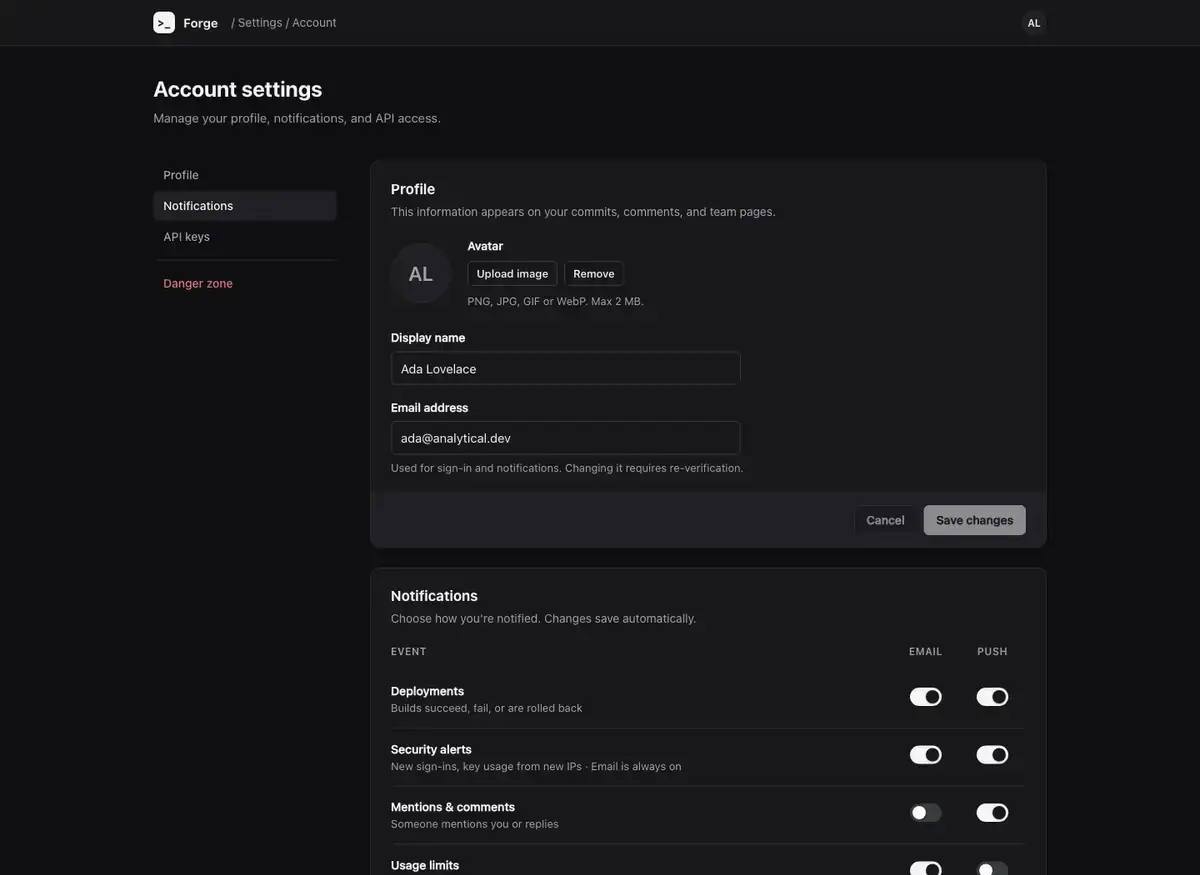Remove the current avatar
Viewport: 1200px width, 875px height.
click(594, 274)
